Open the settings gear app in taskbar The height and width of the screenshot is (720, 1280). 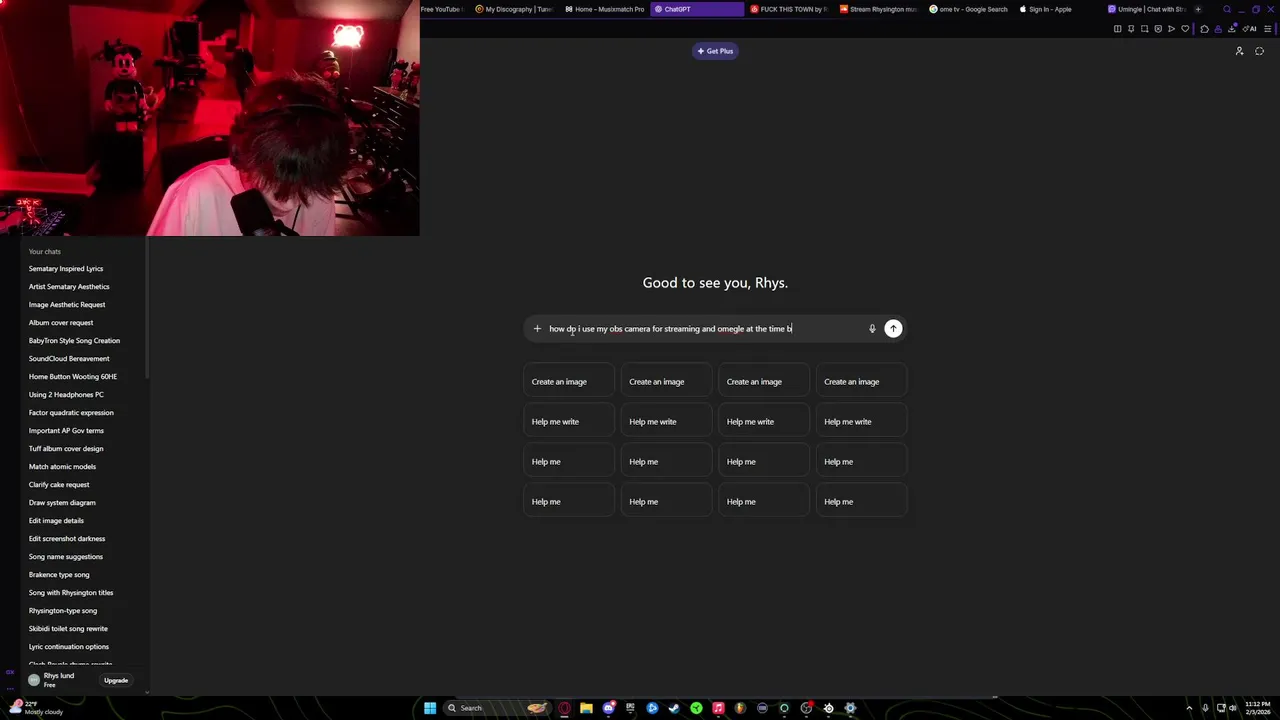[x=850, y=708]
